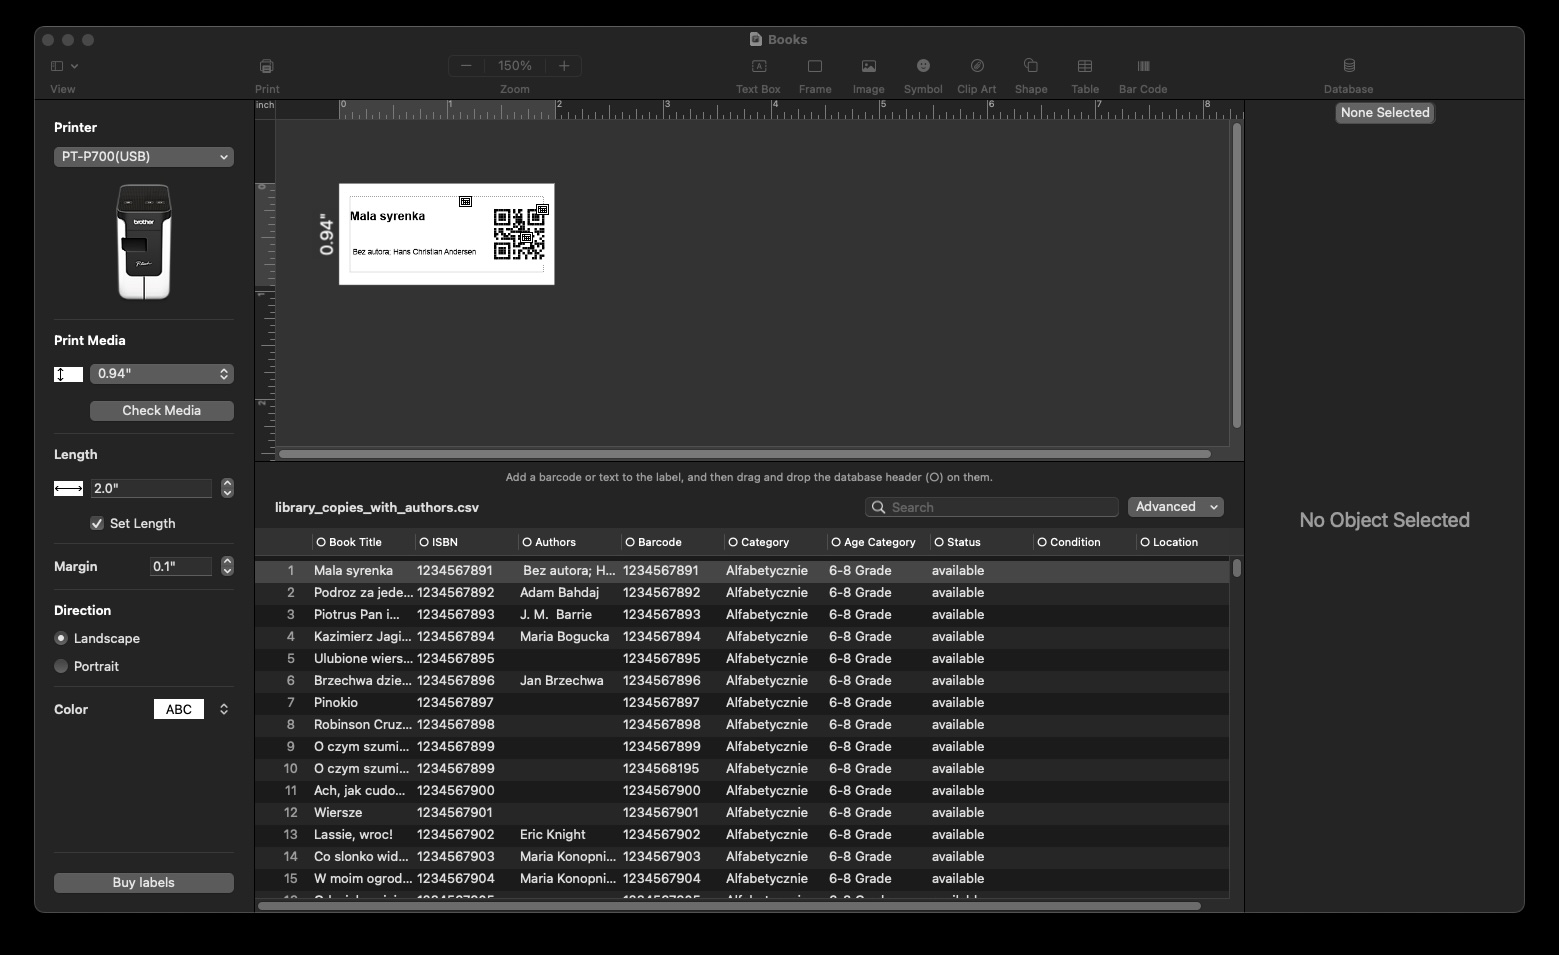Click the Database toolbar icon
The image size is (1559, 955).
pos(1349,66)
